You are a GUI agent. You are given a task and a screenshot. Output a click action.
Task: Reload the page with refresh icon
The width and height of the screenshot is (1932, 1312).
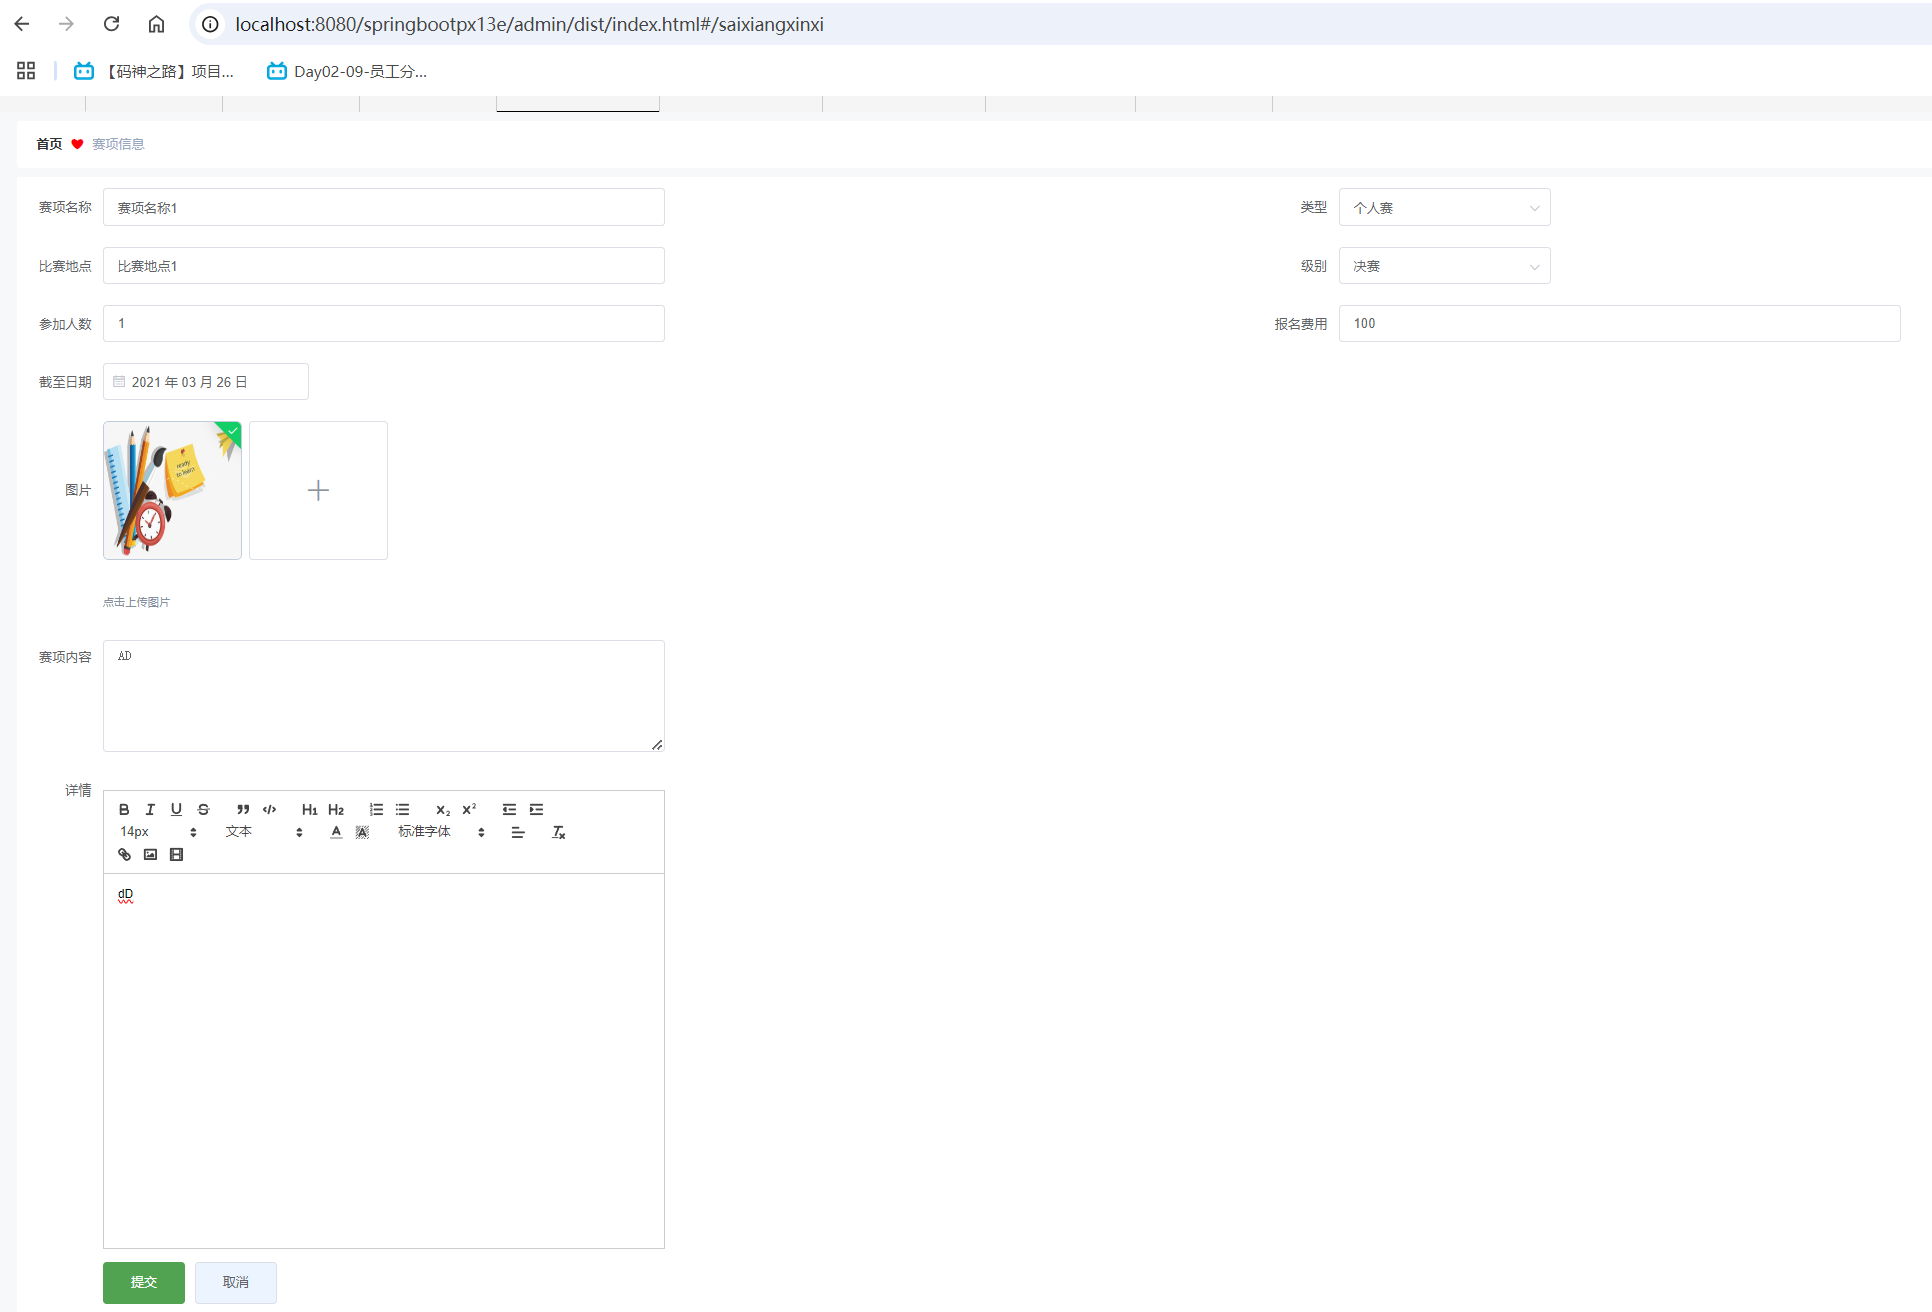coord(111,24)
